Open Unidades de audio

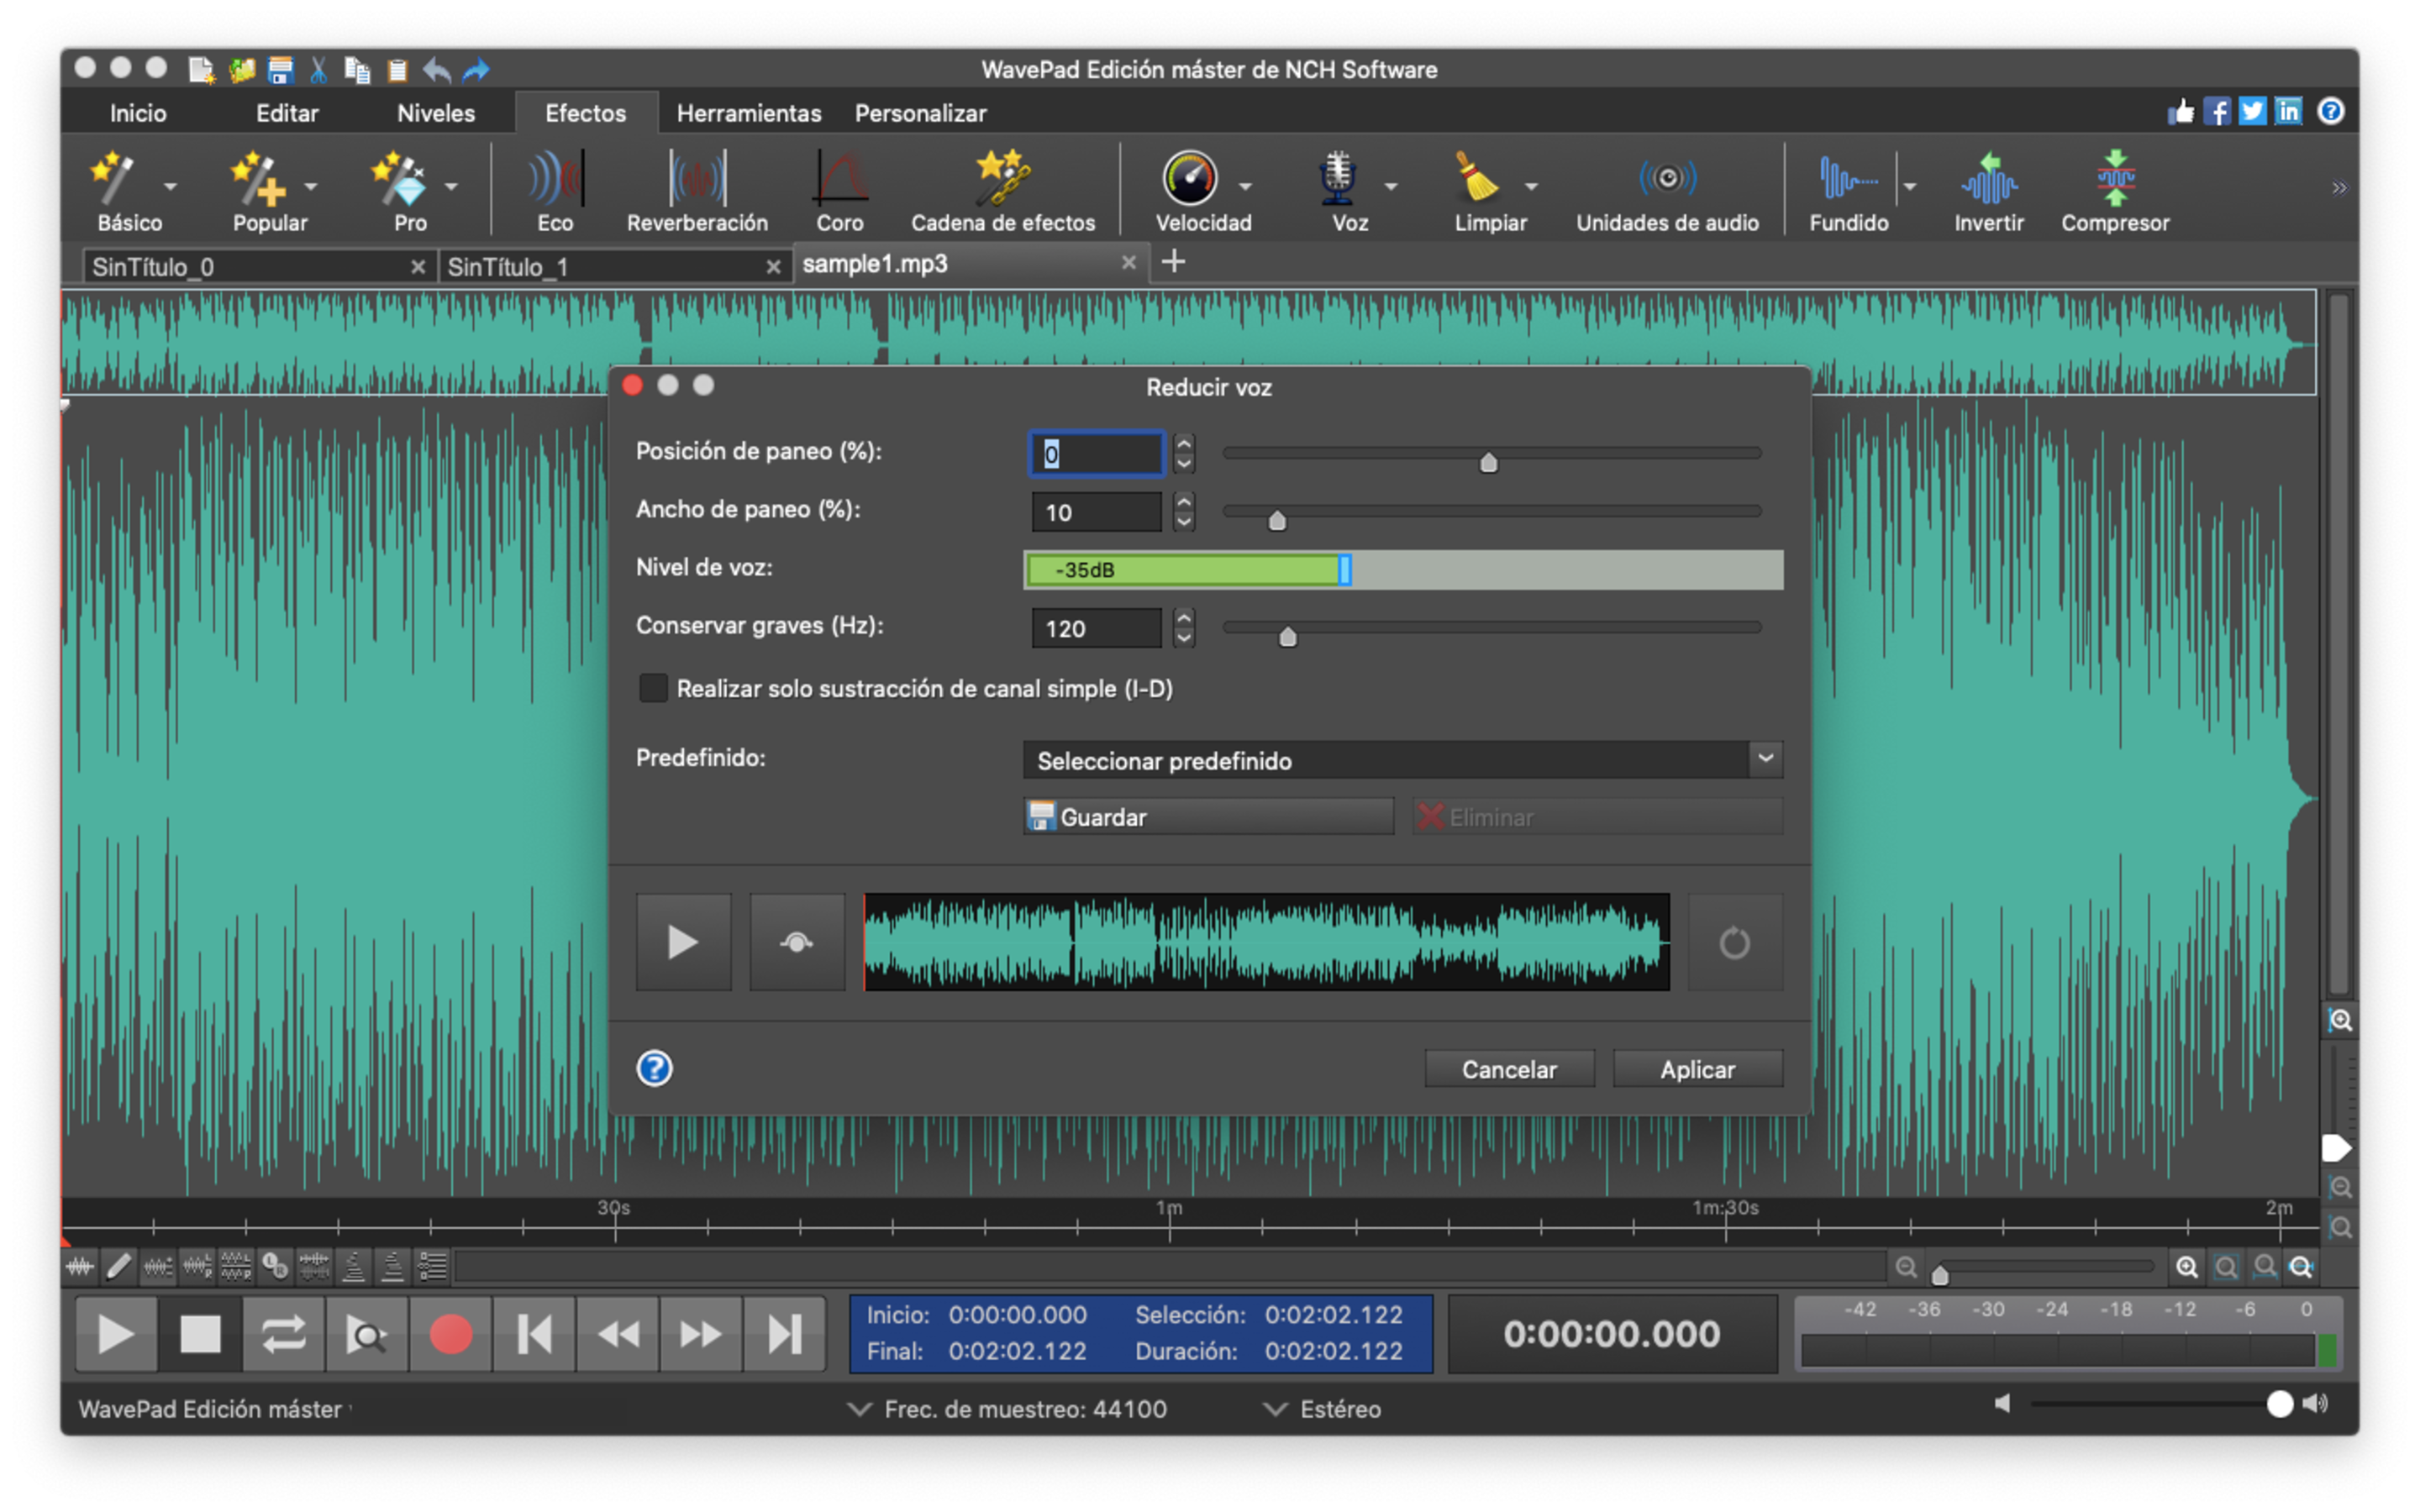(1667, 191)
